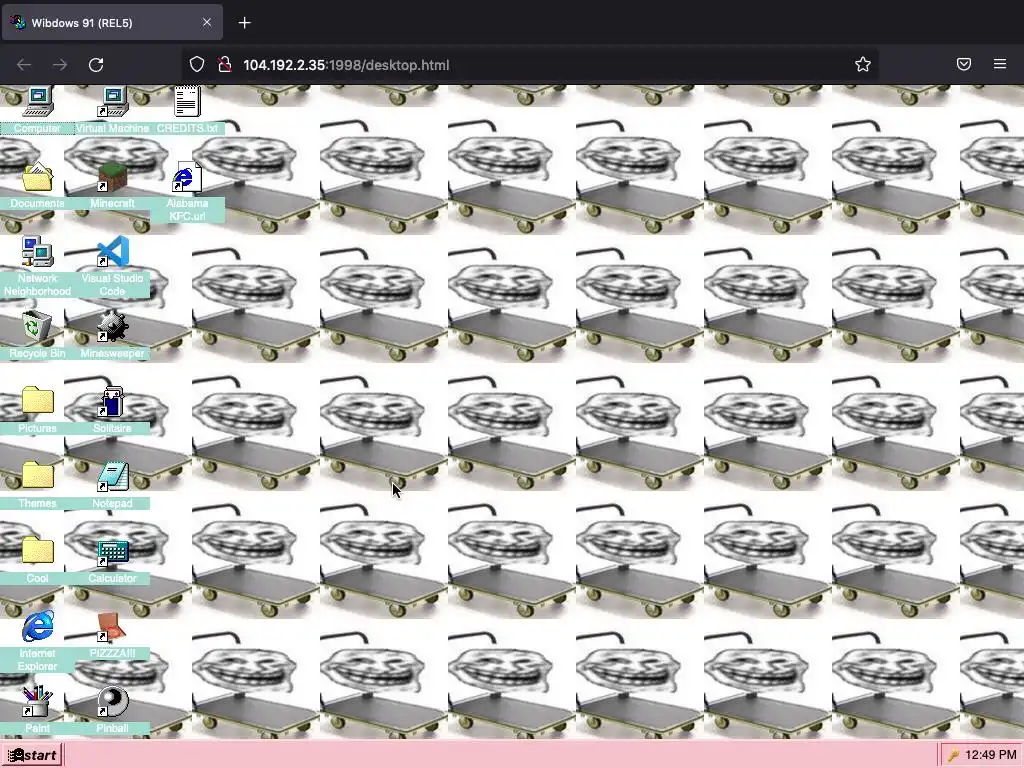This screenshot has height=768, width=1024.
Task: Launch the Solitaire shortcut
Action: 112,402
